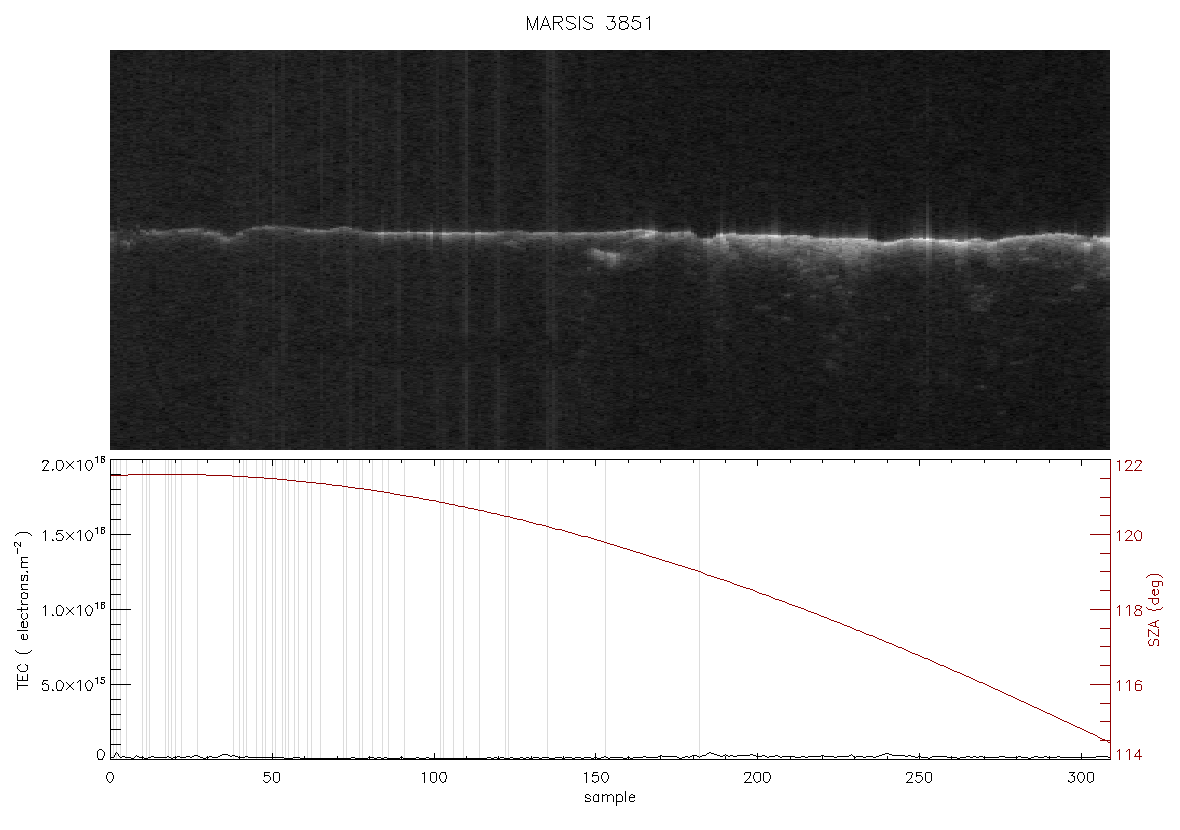Click the 116 SZA tick label
Screen dimensions: 1180x830
(x=1129, y=686)
